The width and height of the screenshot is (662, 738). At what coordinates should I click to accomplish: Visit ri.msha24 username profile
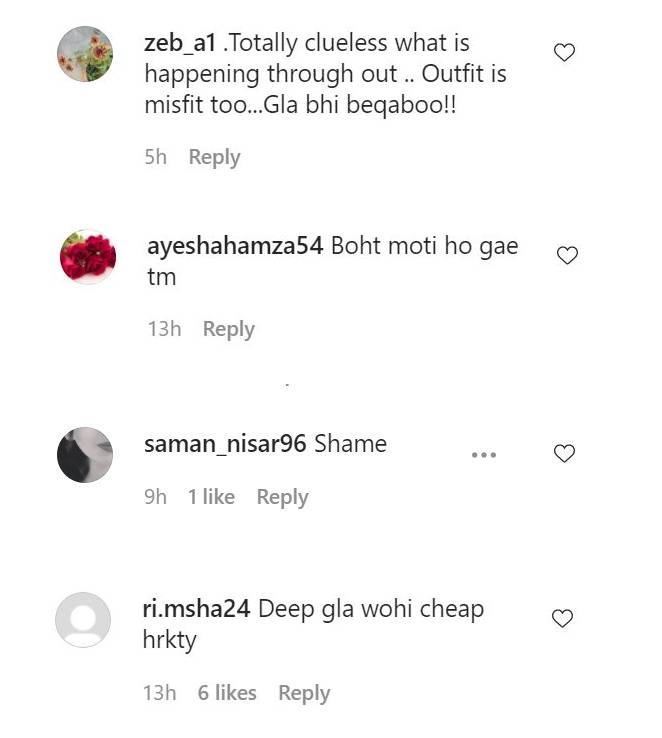(x=196, y=610)
